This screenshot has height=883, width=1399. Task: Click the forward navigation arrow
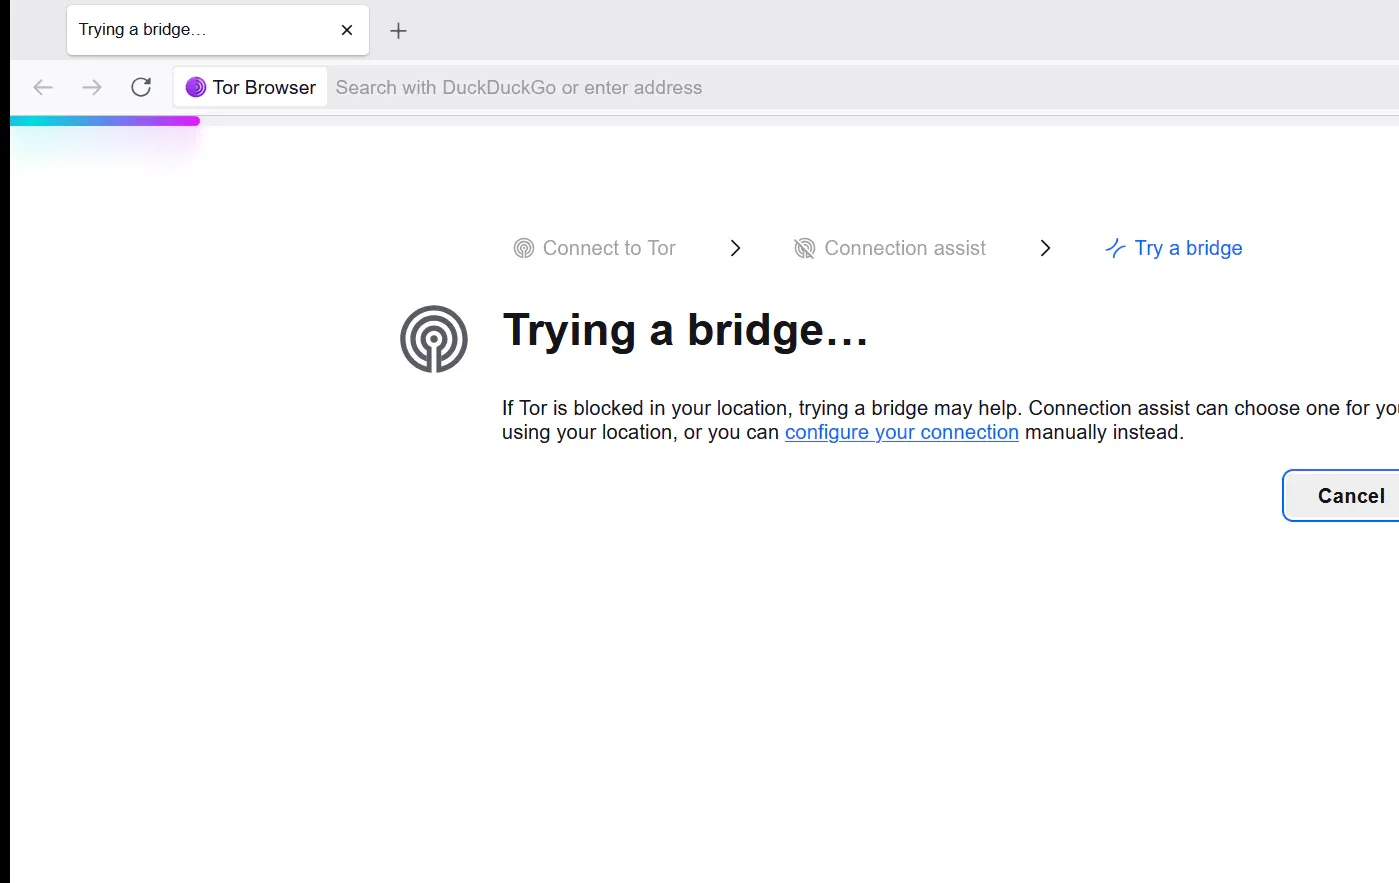(92, 87)
